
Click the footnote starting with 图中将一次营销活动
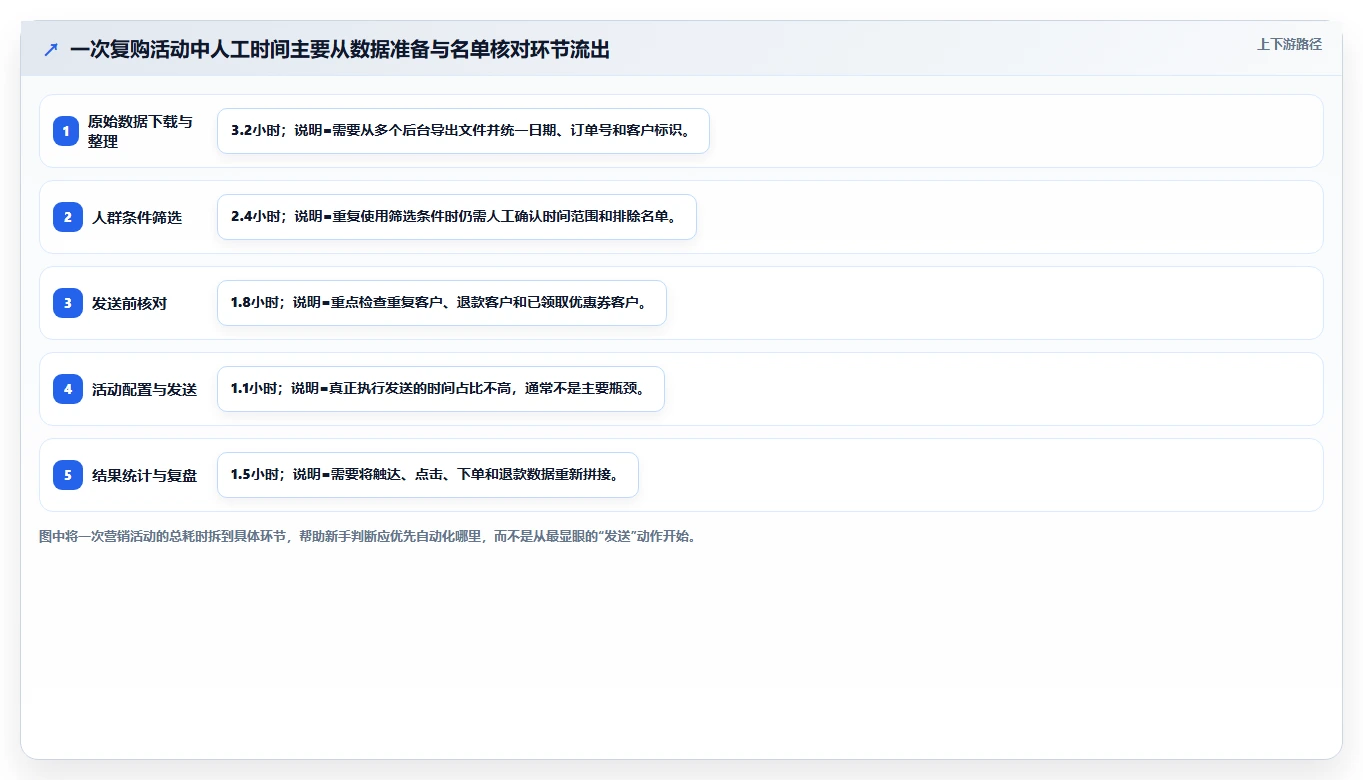pyautogui.click(x=367, y=536)
